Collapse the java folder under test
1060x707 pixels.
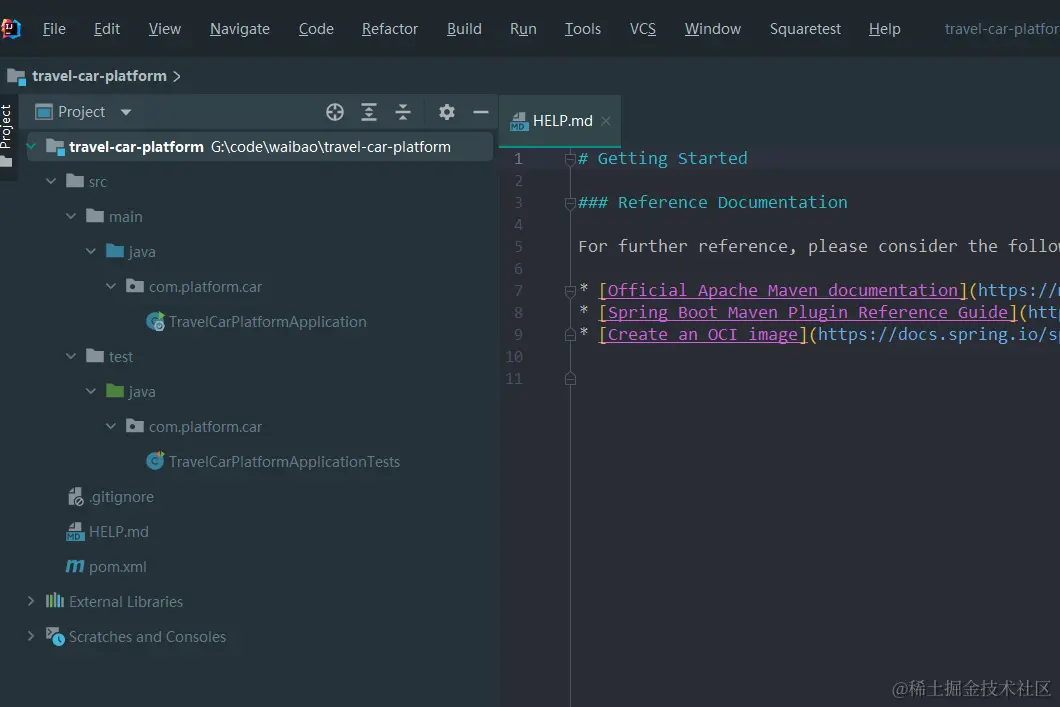pos(91,391)
